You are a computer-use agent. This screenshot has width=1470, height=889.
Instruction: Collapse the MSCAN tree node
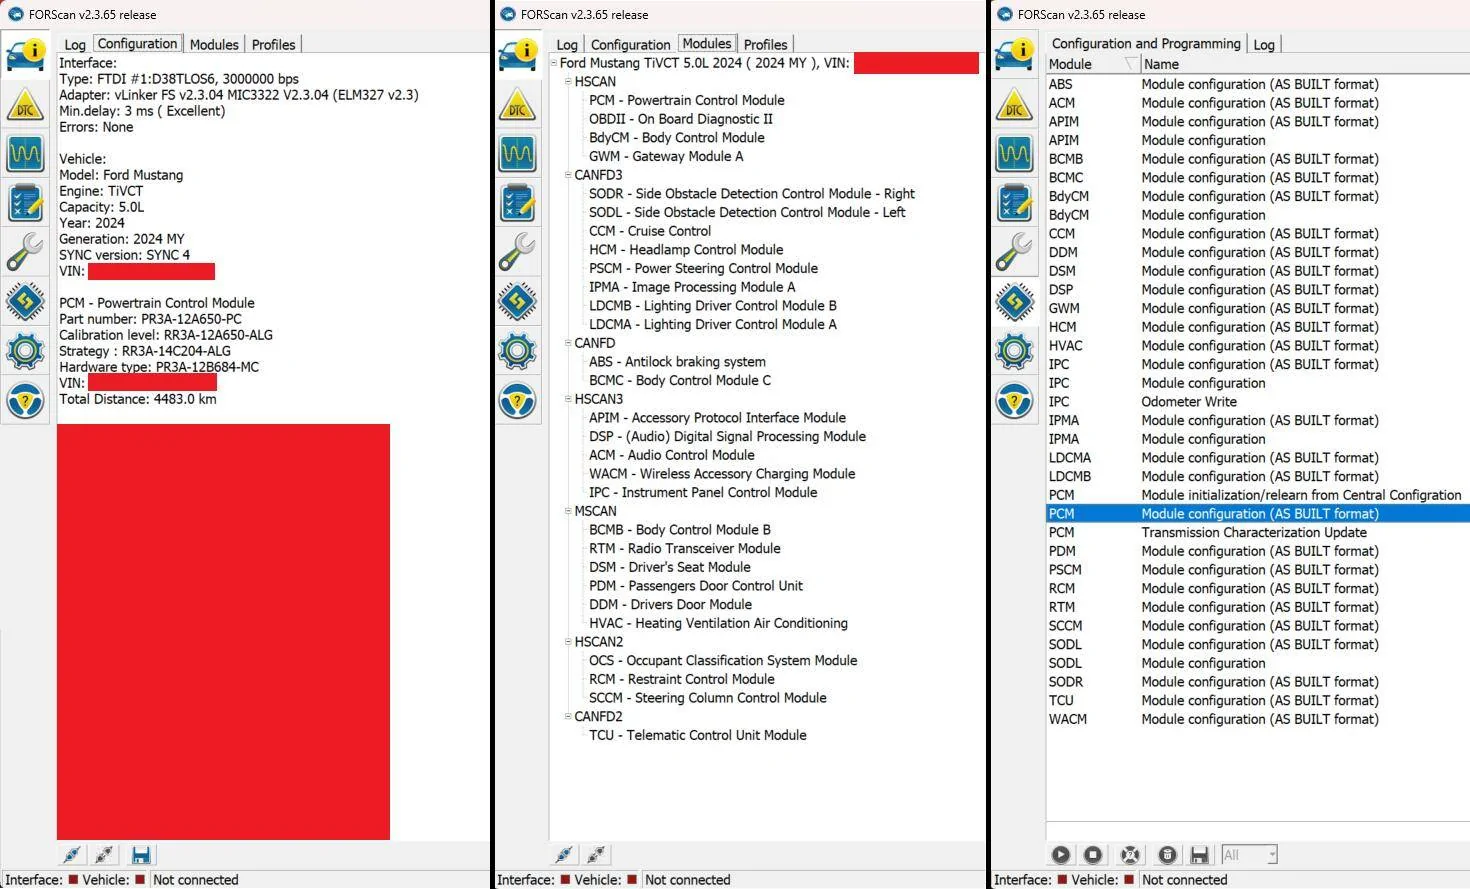(x=568, y=511)
